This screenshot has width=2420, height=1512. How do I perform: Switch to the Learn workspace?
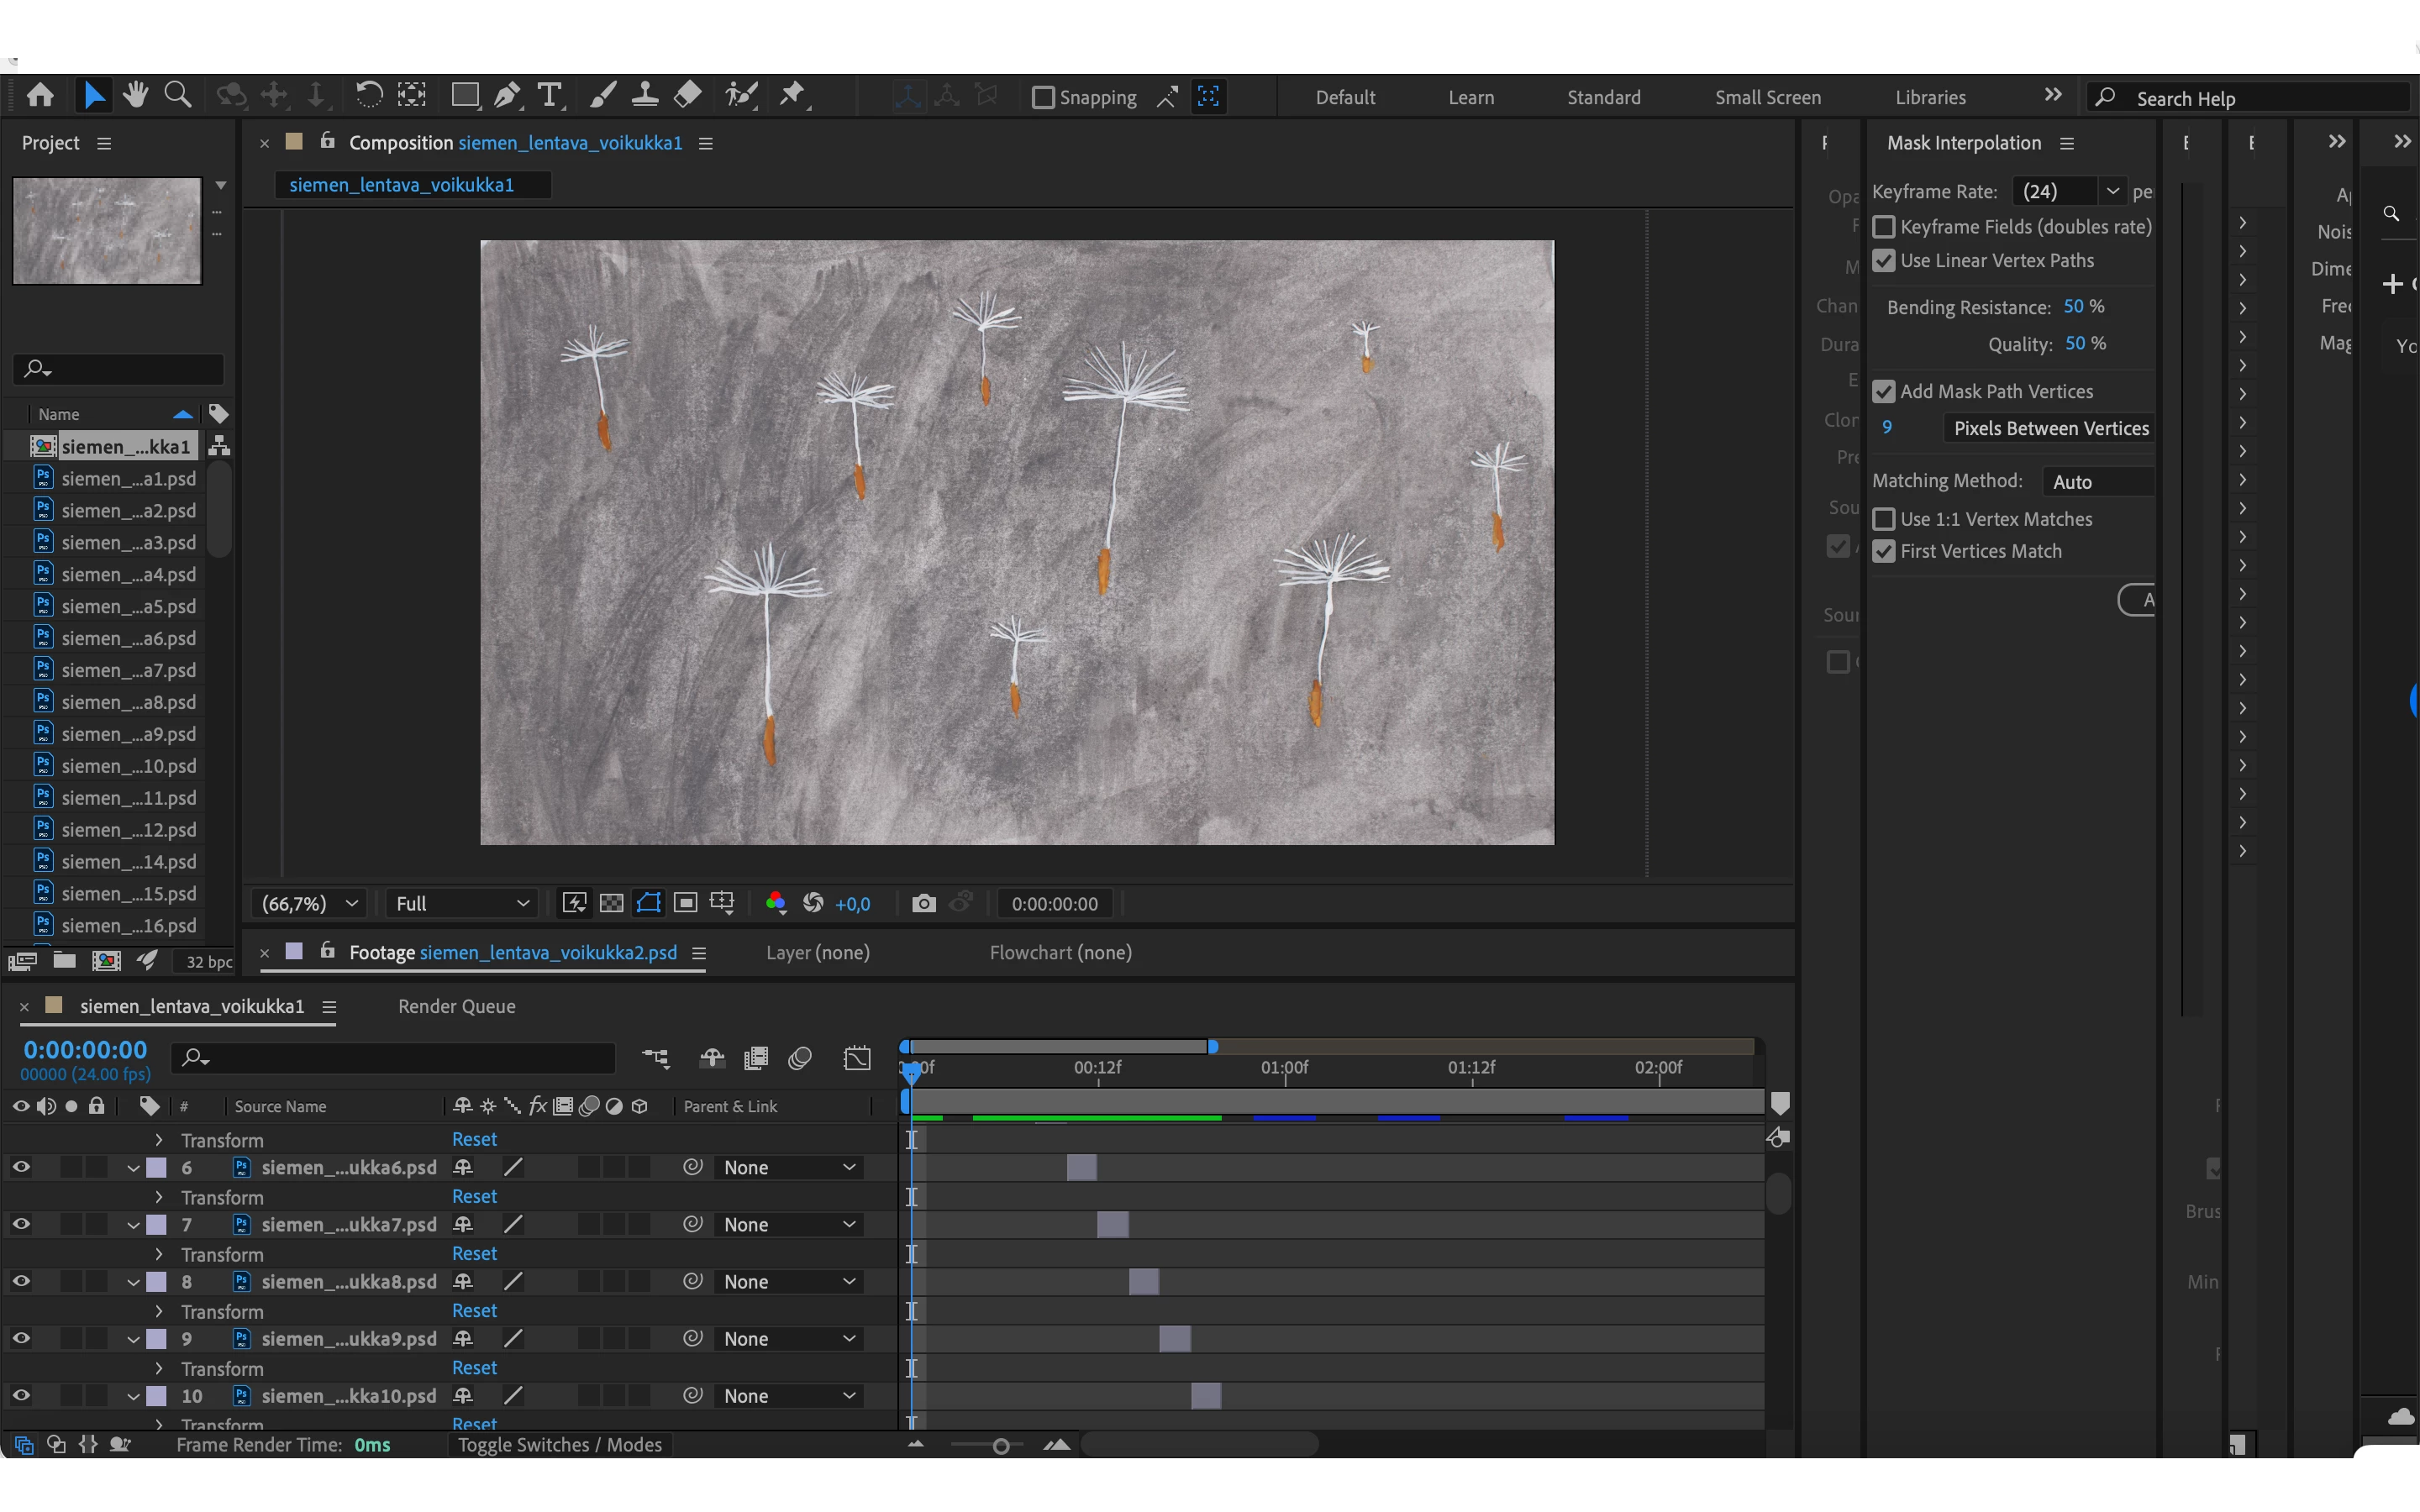click(1471, 97)
